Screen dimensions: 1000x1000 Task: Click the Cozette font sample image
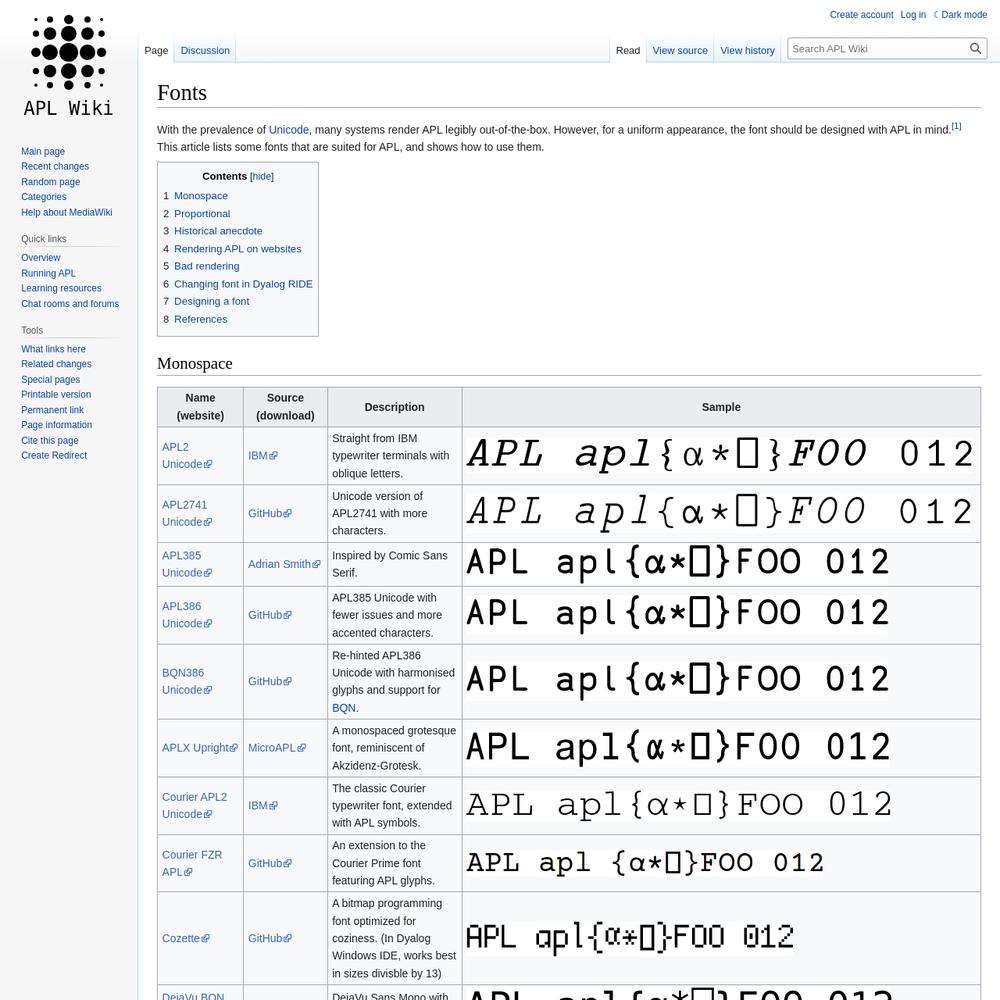(x=630, y=938)
